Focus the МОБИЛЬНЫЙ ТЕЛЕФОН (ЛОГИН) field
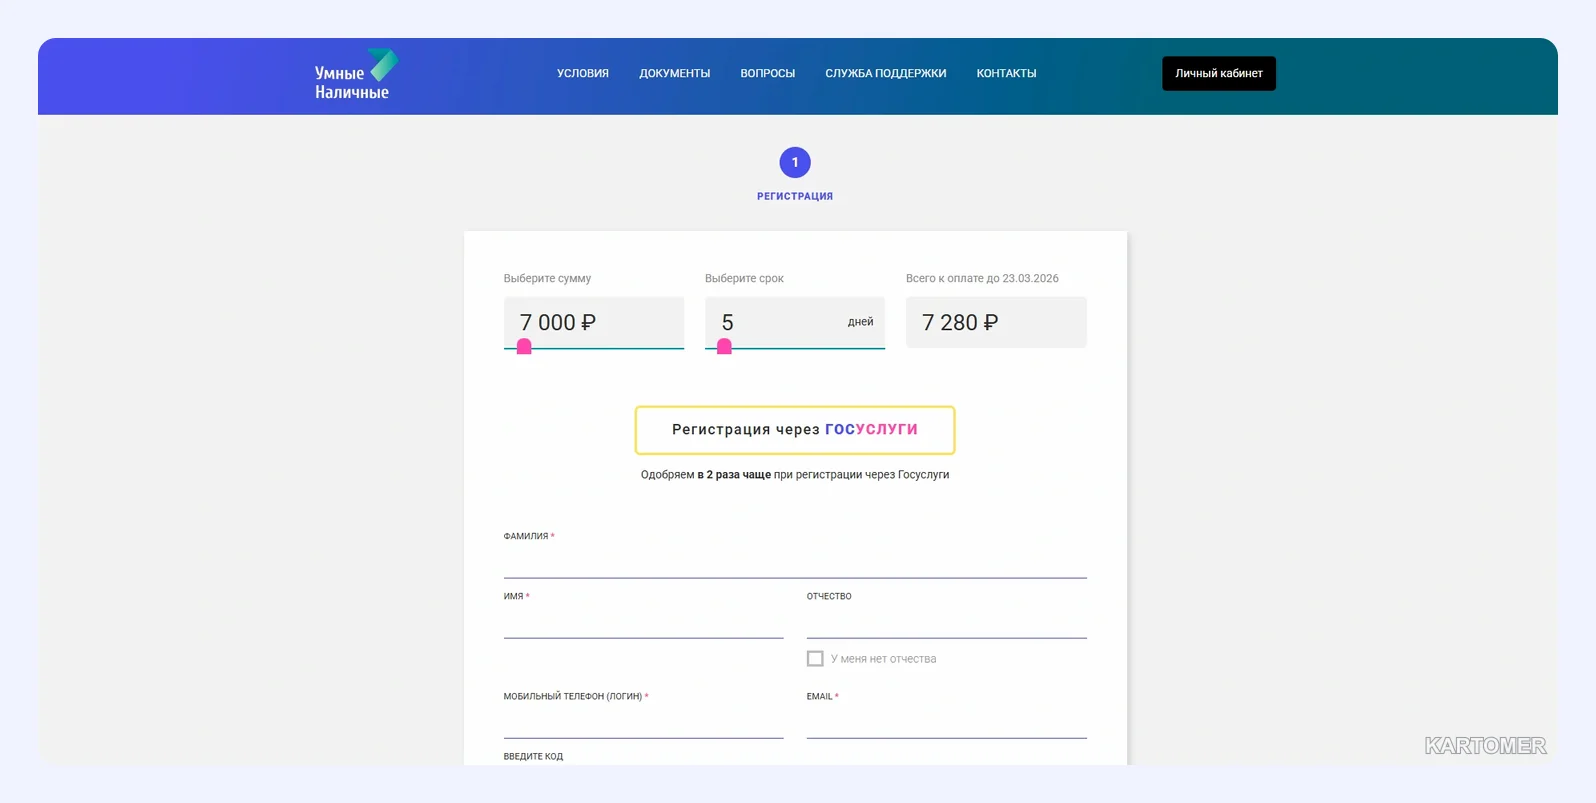Viewport: 1596px width, 803px height. click(x=644, y=723)
